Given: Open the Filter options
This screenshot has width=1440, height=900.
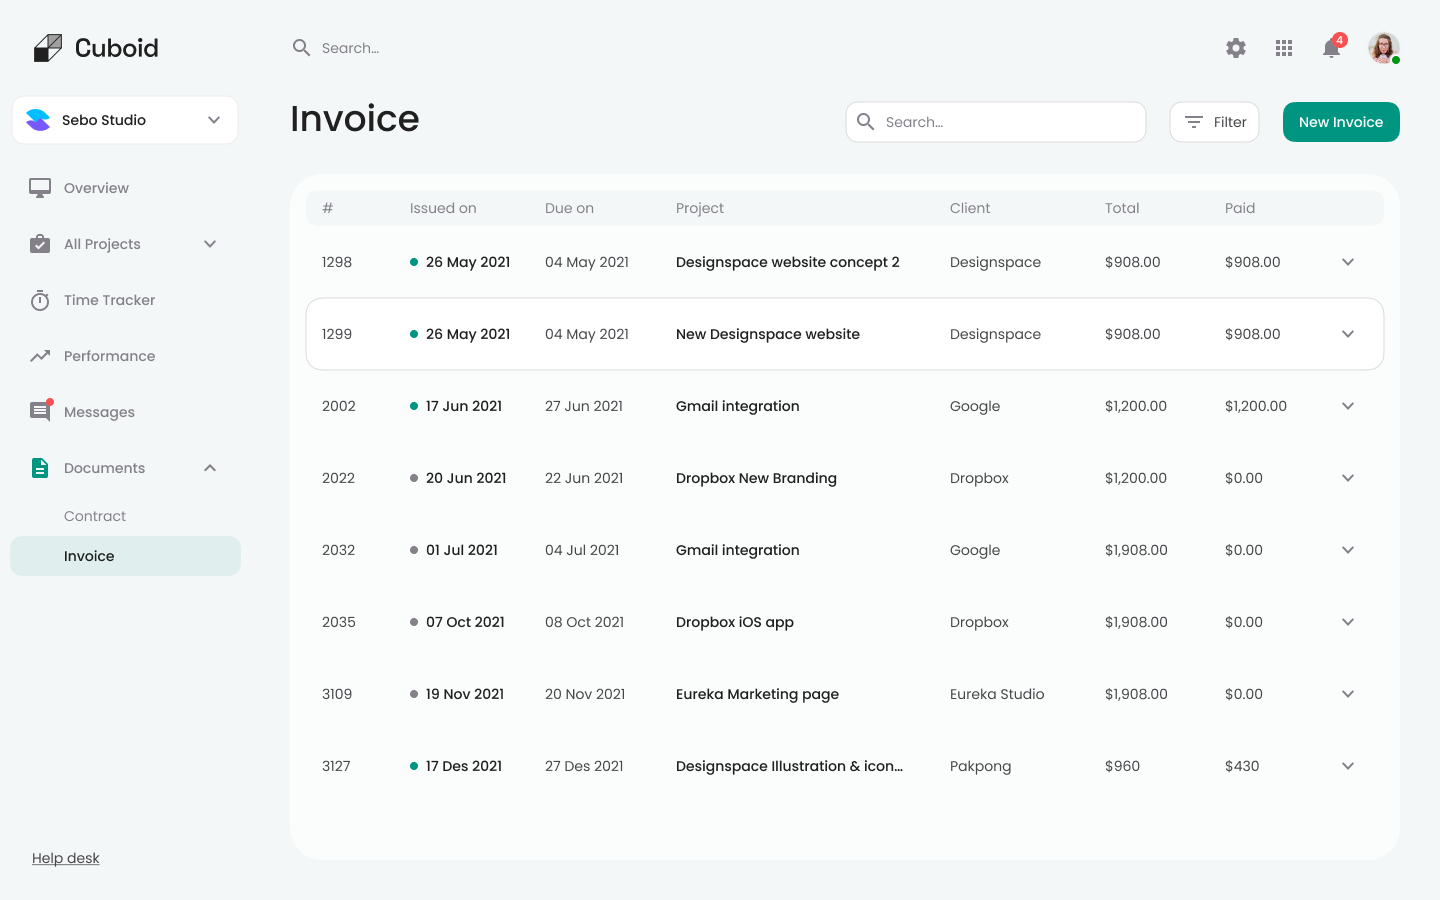Looking at the screenshot, I should [x=1214, y=121].
